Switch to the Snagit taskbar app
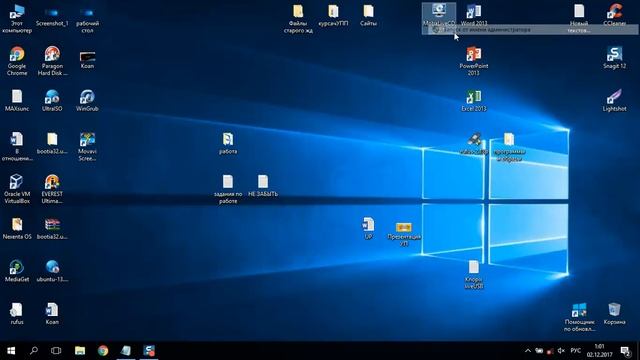The width and height of the screenshot is (640, 360). [149, 351]
